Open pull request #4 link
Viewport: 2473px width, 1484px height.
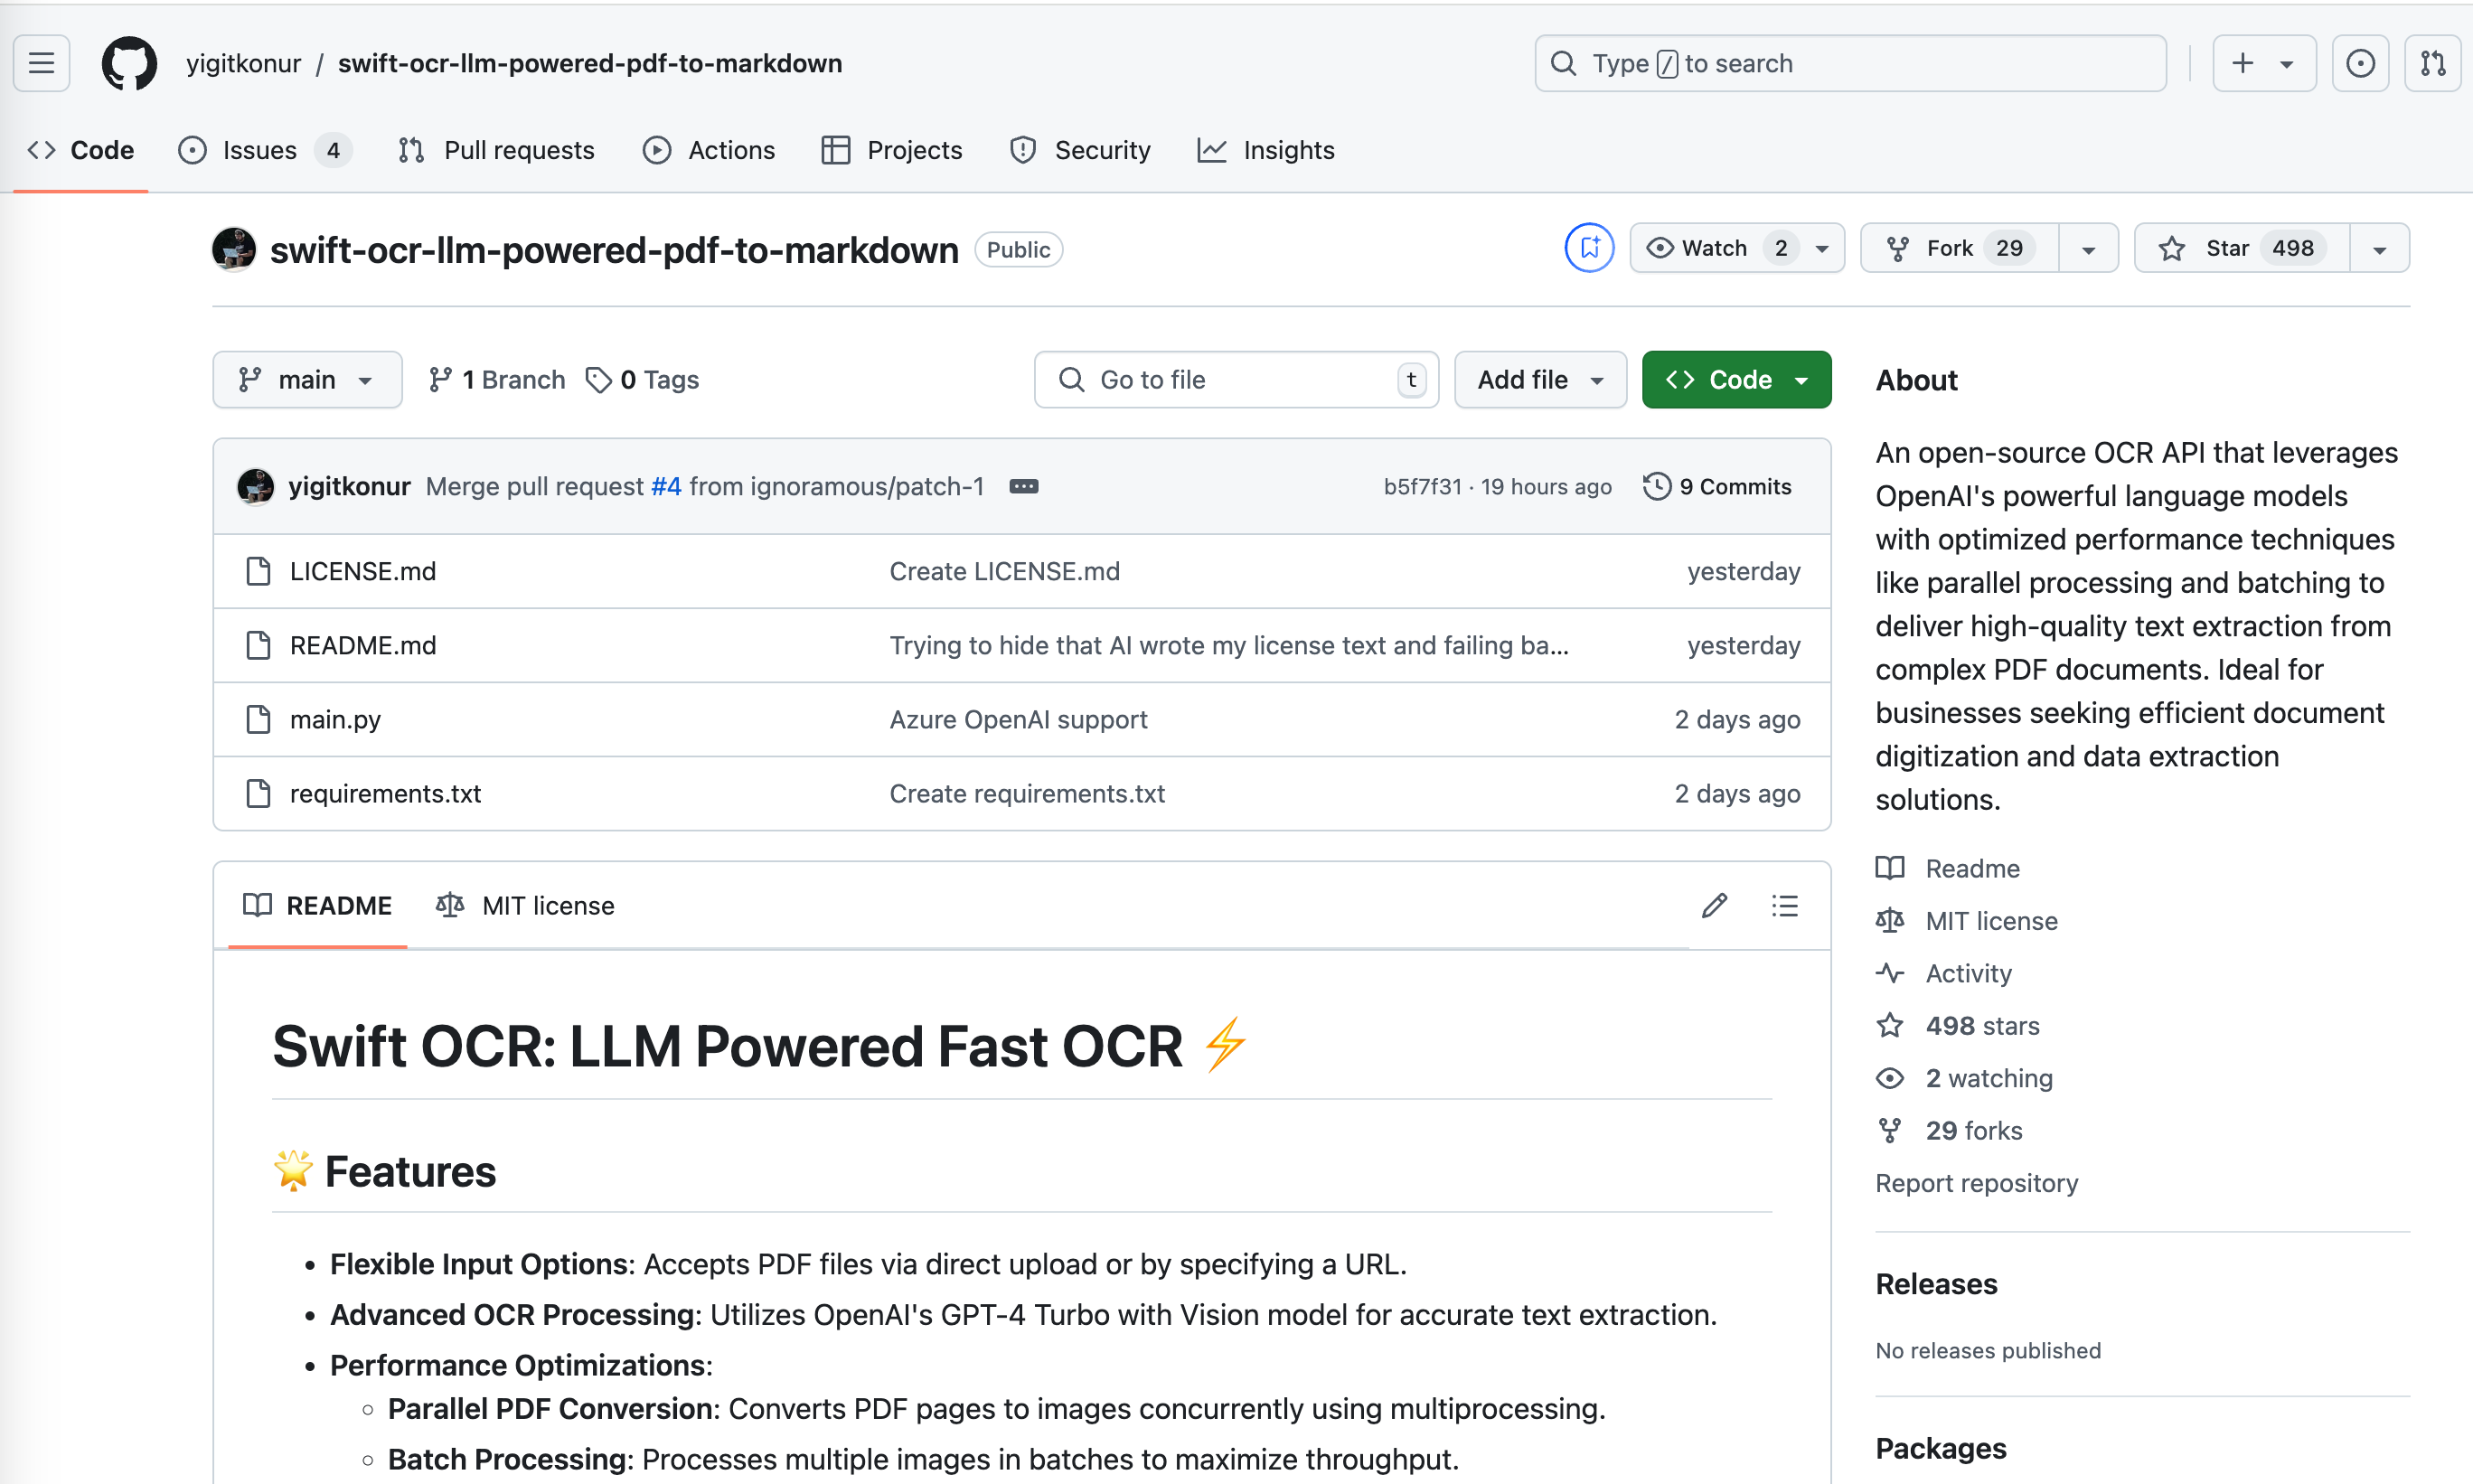tap(666, 486)
